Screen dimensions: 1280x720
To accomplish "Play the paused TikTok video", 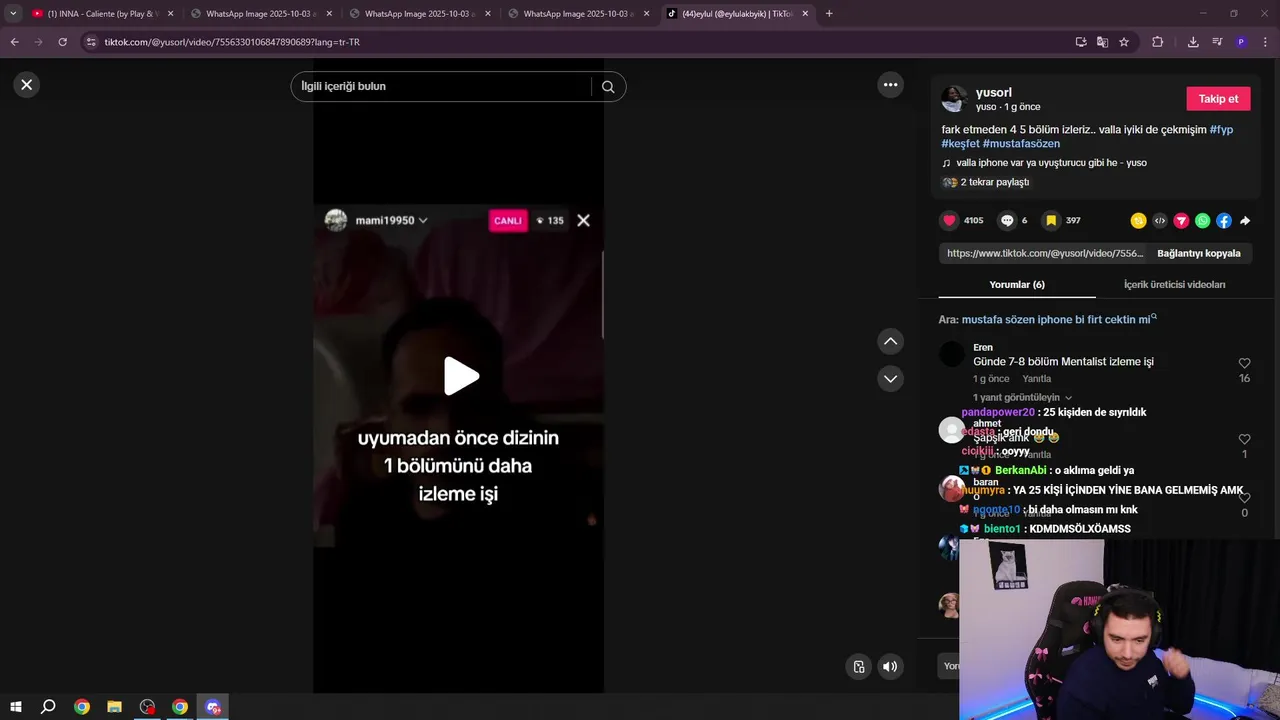I will (460, 376).
